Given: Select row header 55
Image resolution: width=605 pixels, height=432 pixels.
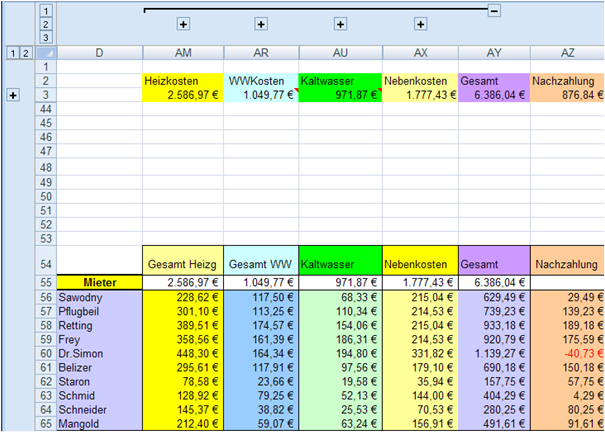Looking at the screenshot, I should pos(44,283).
